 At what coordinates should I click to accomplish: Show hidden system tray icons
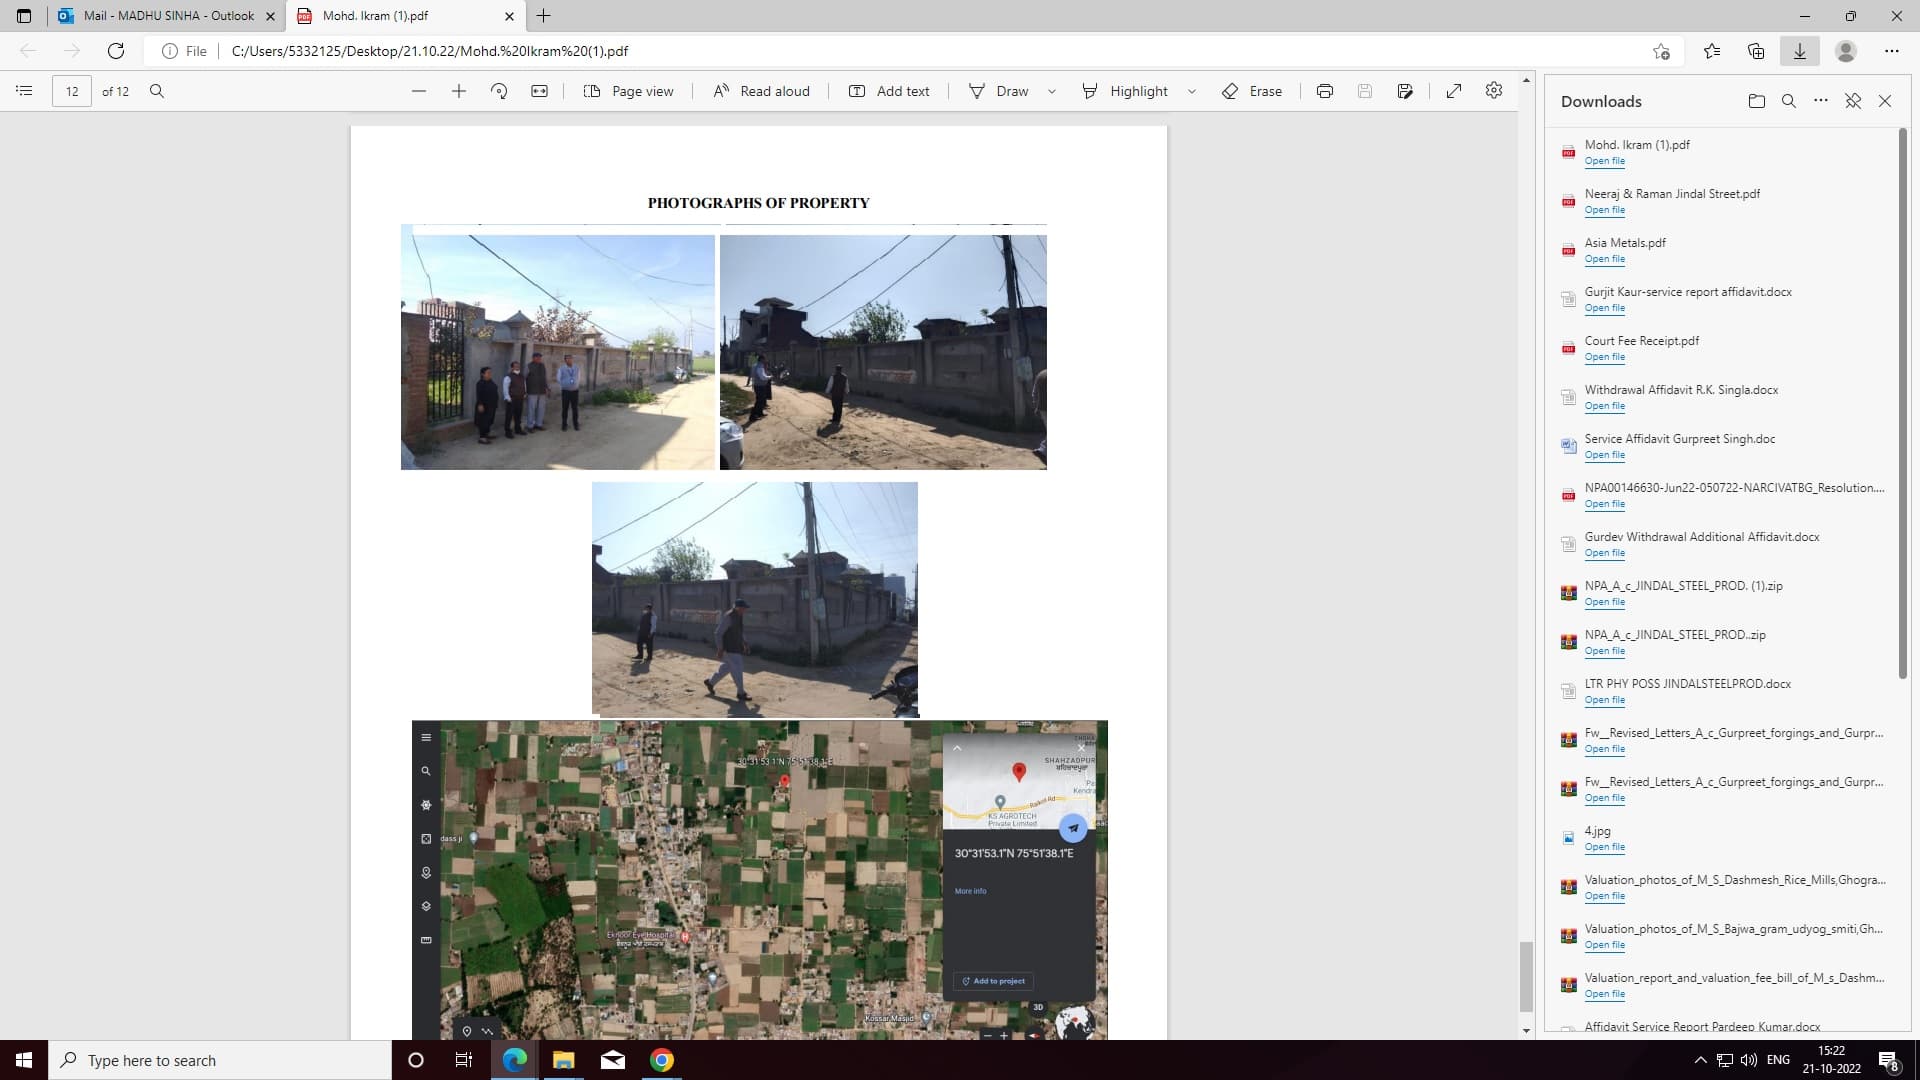1701,1060
